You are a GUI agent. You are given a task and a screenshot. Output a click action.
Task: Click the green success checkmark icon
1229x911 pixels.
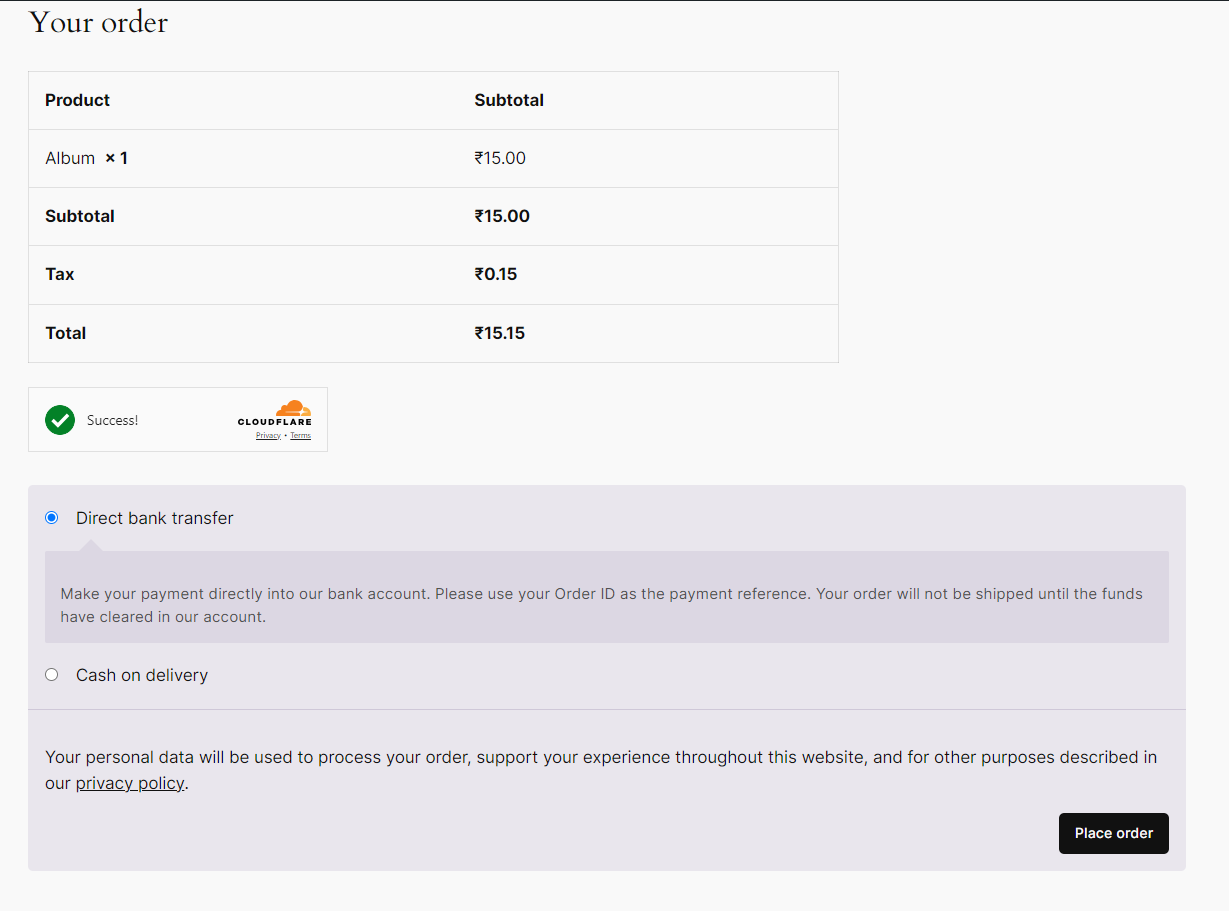click(60, 420)
